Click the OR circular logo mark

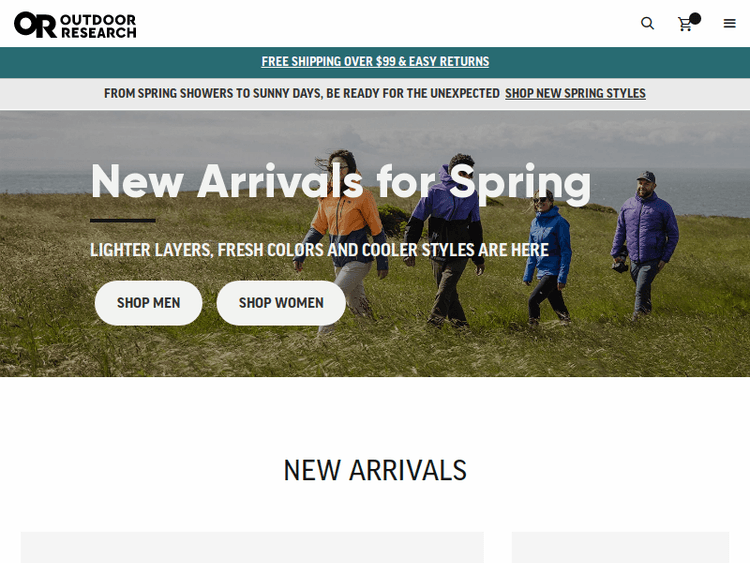[35, 25]
